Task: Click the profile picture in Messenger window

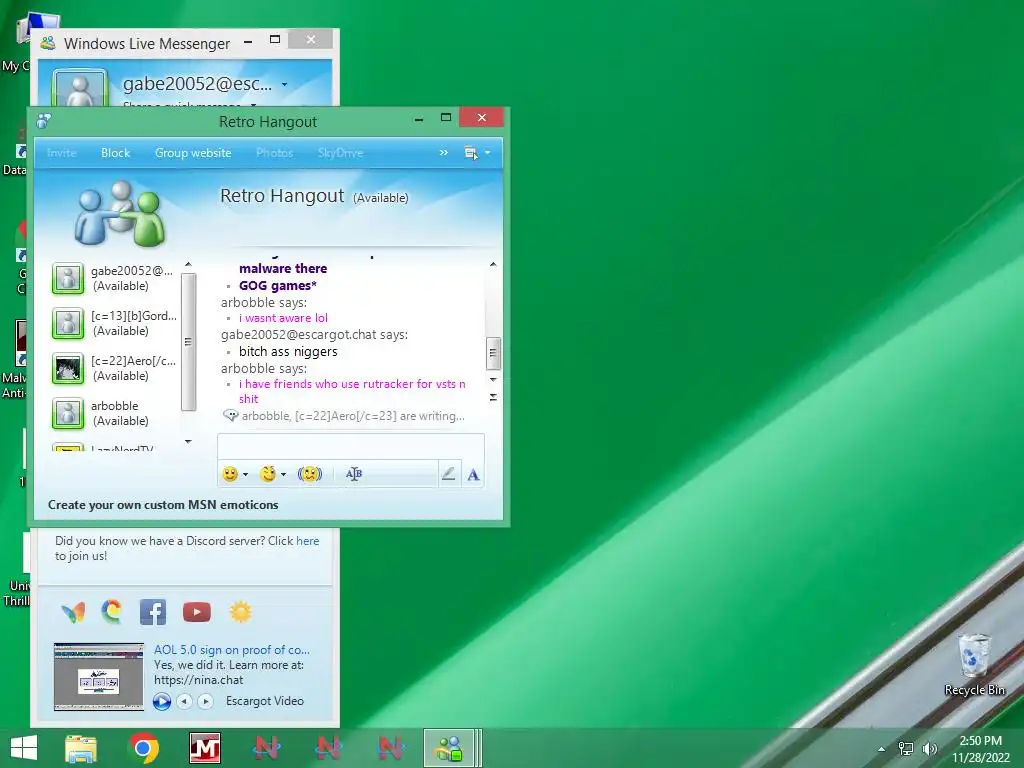Action: tap(80, 88)
